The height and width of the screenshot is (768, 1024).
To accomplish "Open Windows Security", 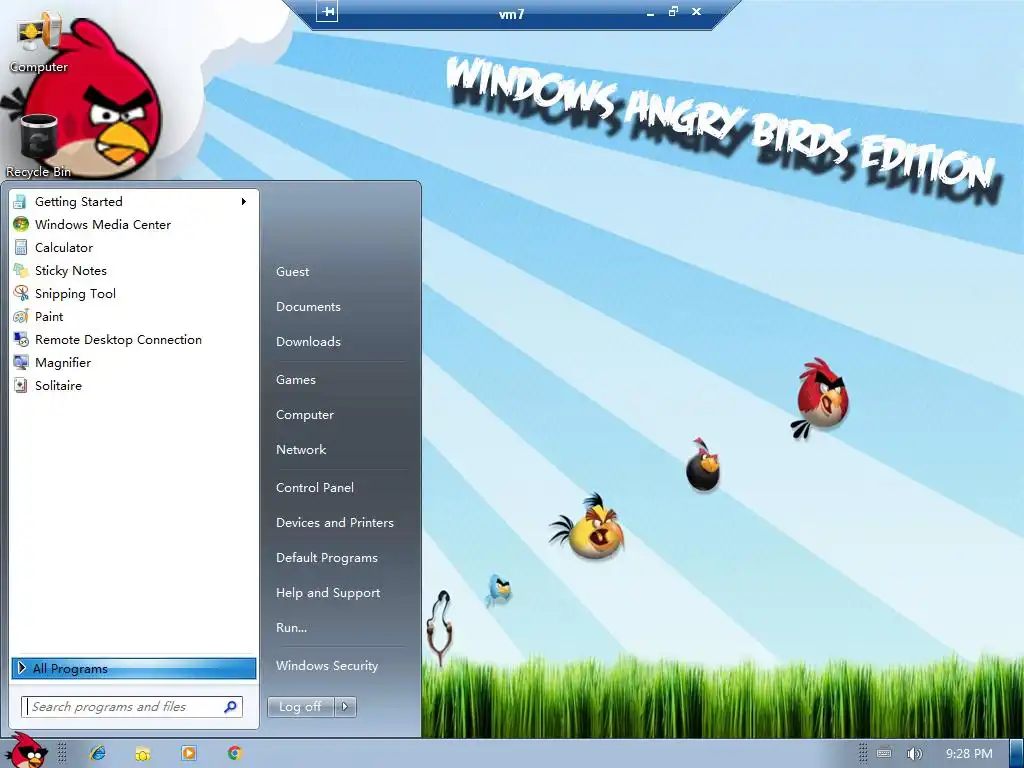I will click(x=327, y=665).
